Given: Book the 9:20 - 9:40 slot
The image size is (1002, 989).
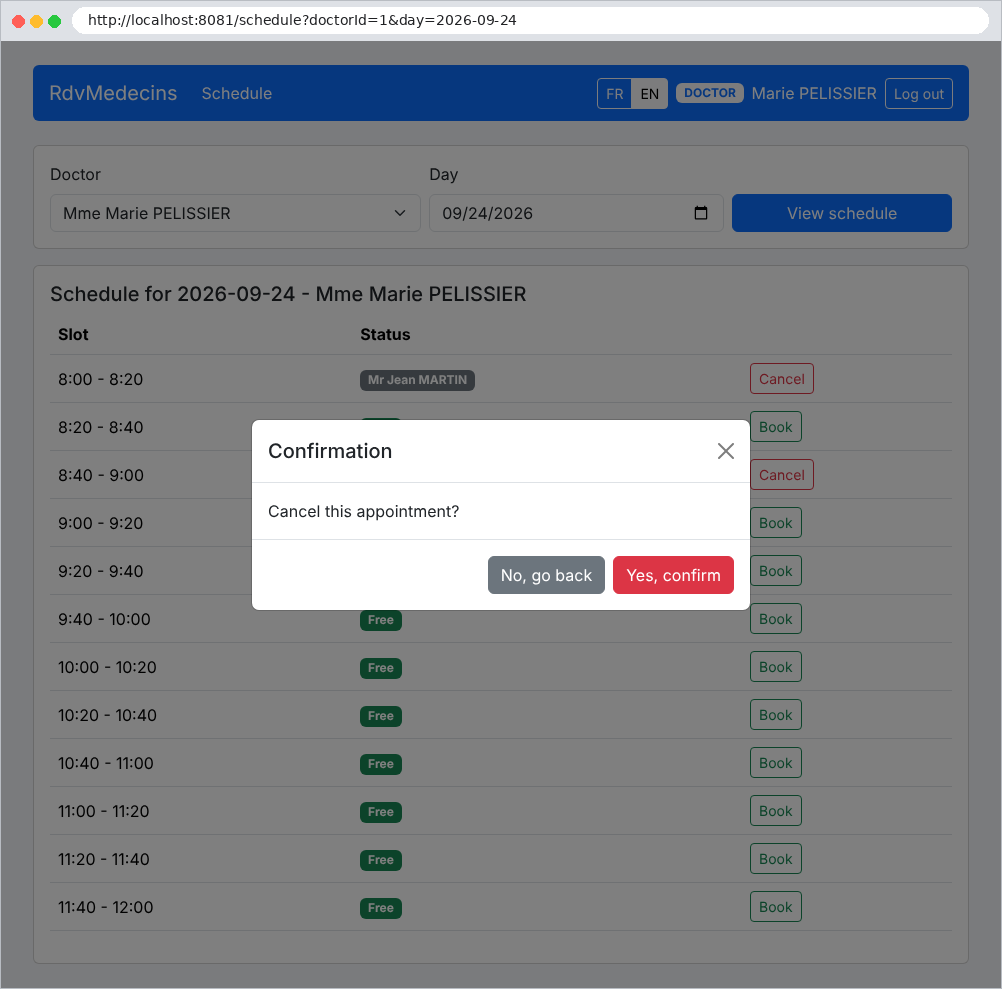Looking at the screenshot, I should [775, 571].
